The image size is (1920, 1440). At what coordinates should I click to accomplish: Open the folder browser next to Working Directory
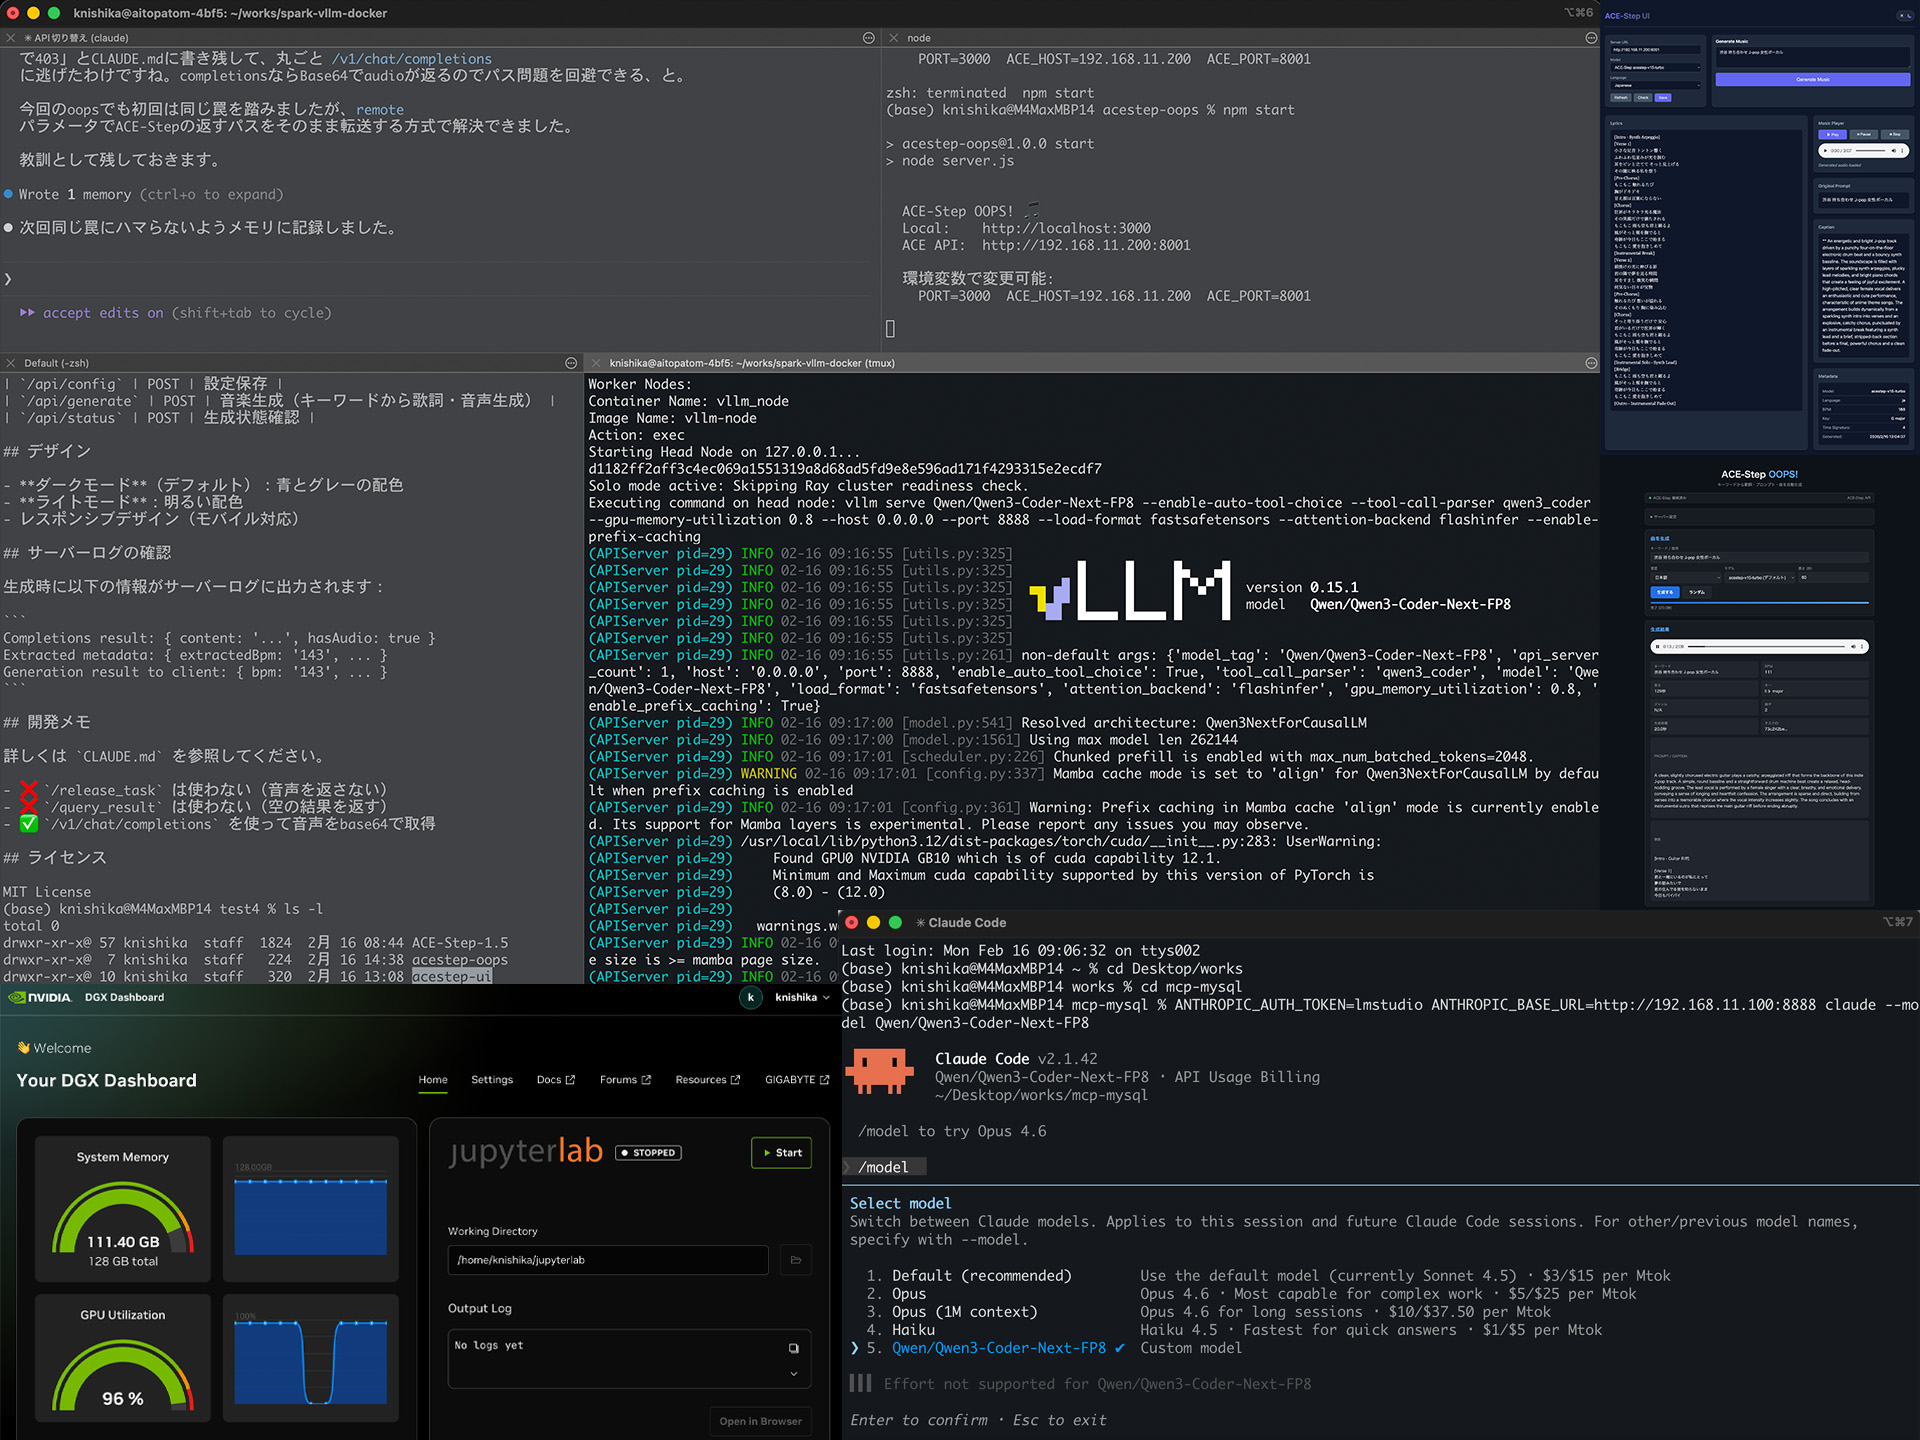(795, 1260)
